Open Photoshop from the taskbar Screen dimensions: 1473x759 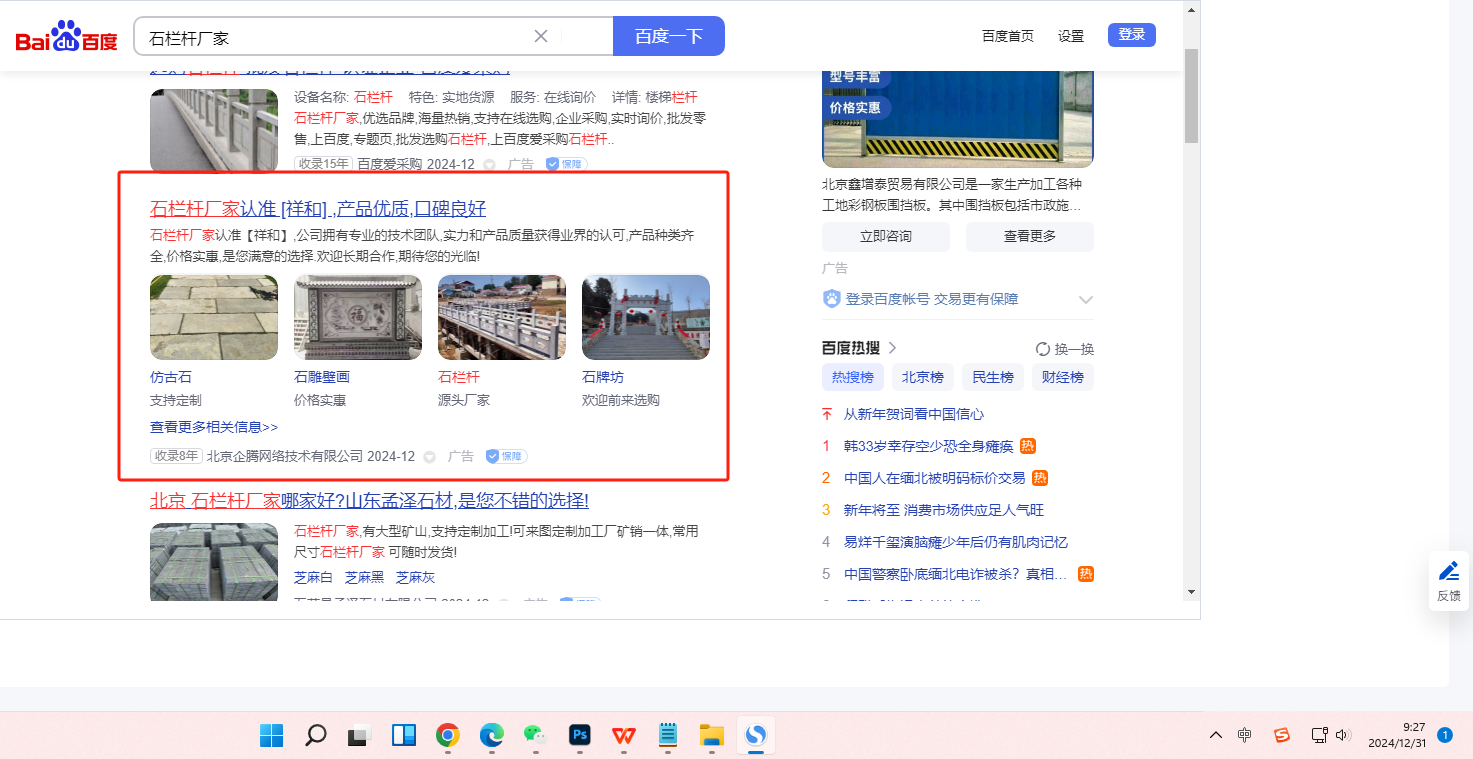[x=580, y=736]
